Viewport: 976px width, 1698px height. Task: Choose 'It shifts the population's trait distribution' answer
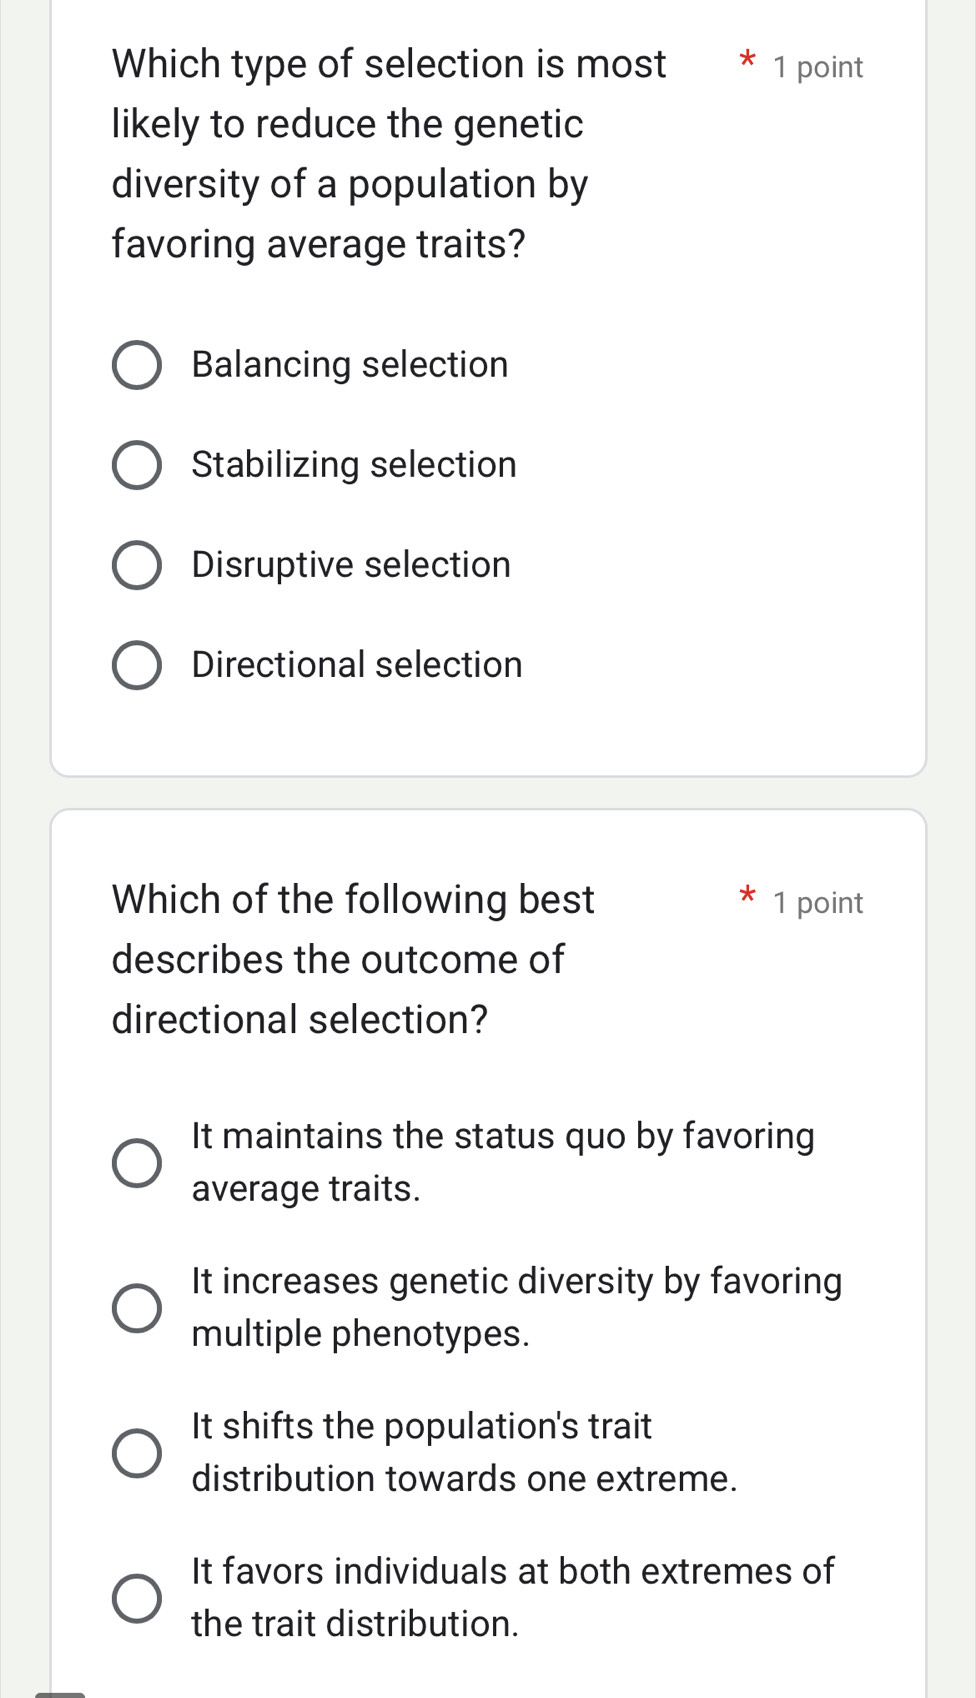click(136, 1451)
